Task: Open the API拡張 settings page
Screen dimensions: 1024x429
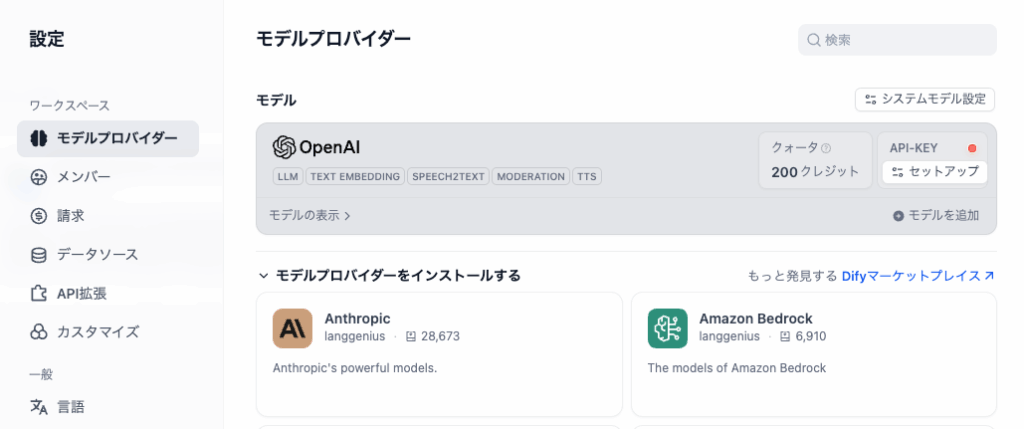Action: click(82, 293)
